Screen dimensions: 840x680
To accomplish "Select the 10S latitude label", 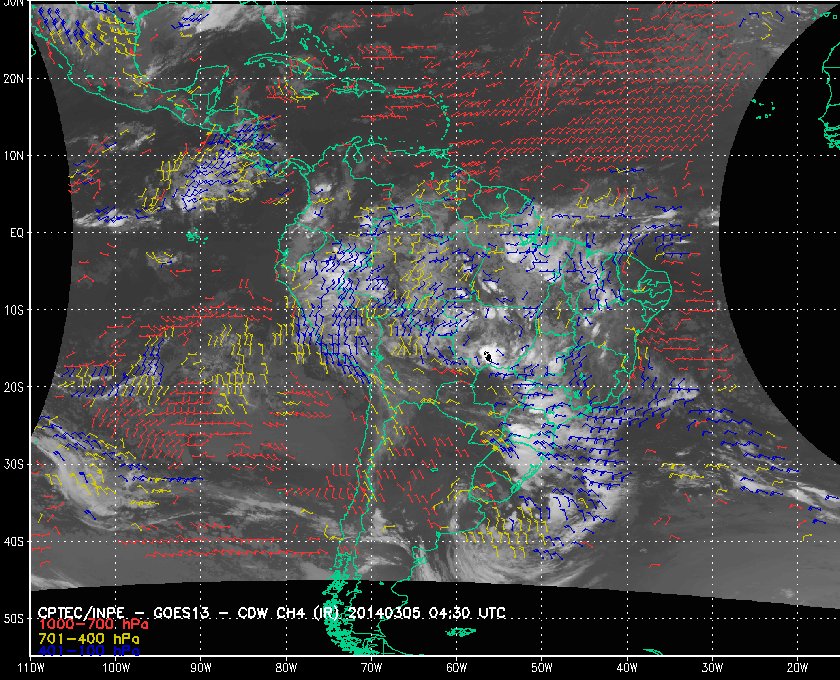I will point(13,310).
